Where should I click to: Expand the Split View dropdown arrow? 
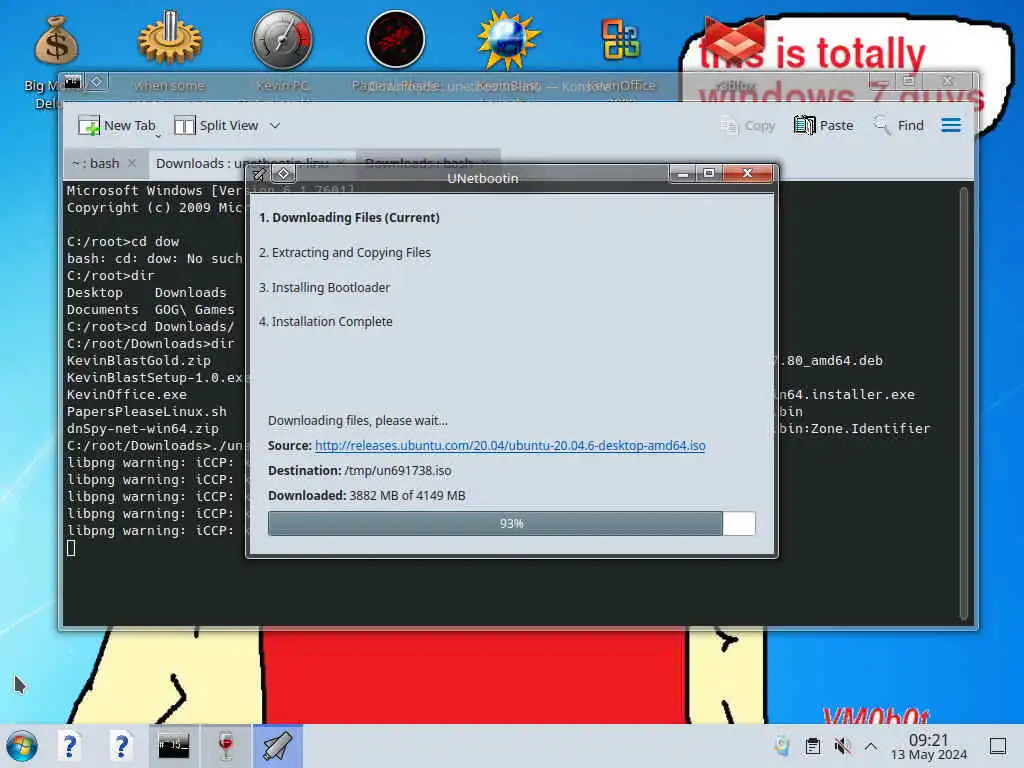pyautogui.click(x=275, y=125)
